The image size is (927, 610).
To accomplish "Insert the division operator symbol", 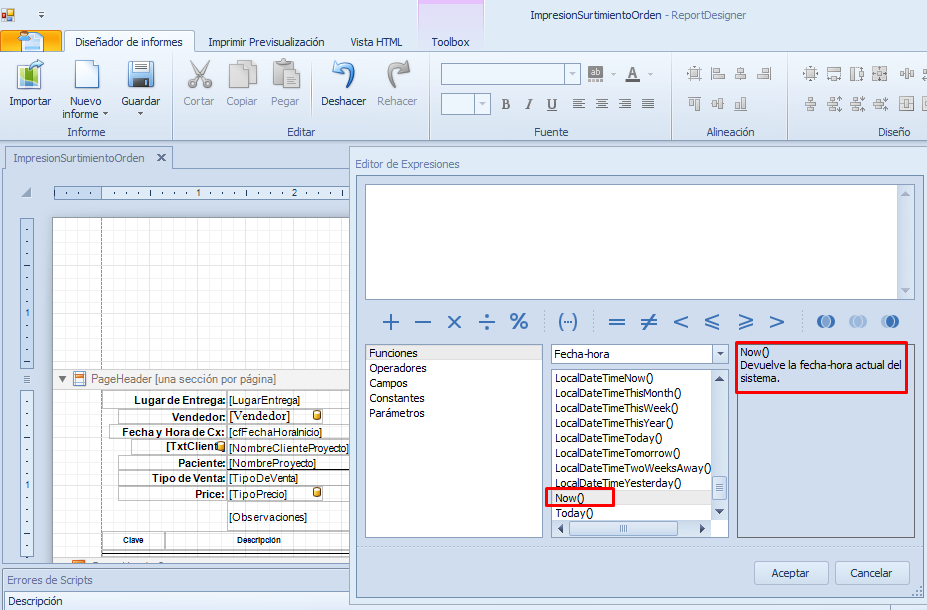I will point(486,322).
